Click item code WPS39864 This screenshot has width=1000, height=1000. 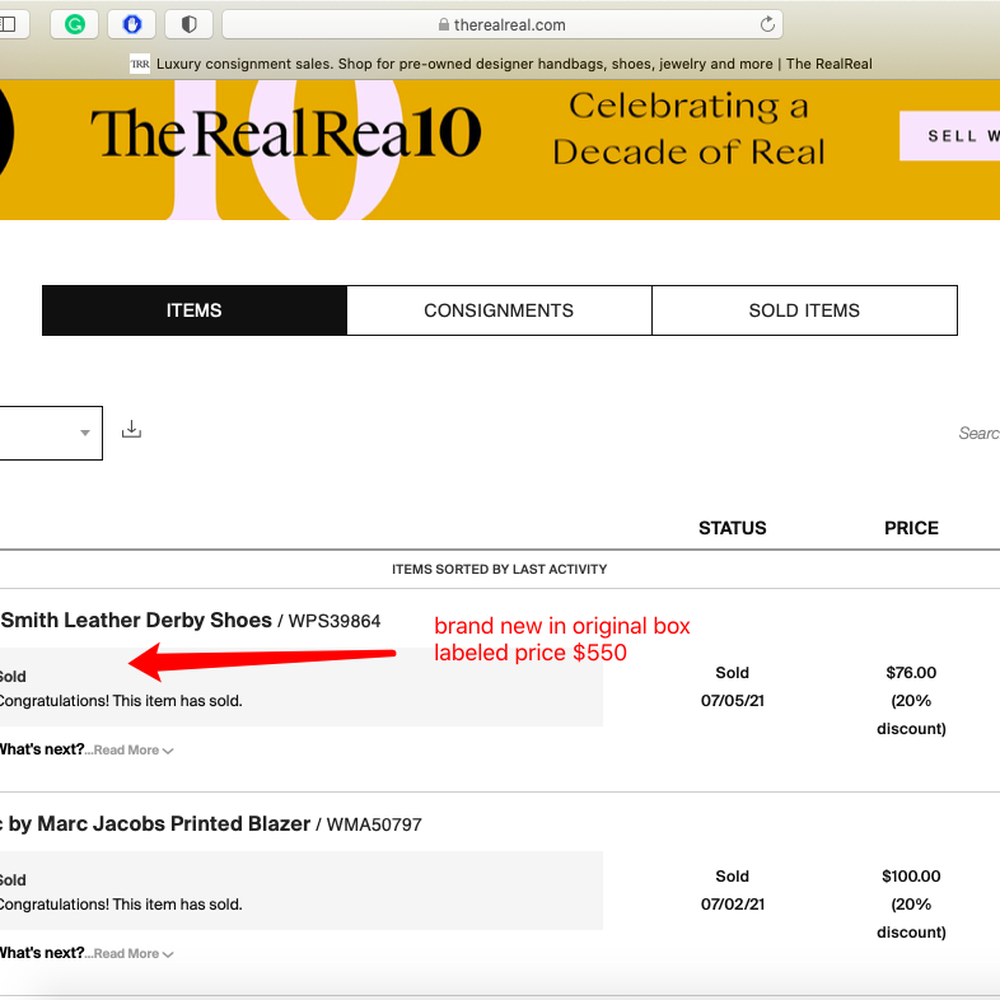pyautogui.click(x=334, y=621)
